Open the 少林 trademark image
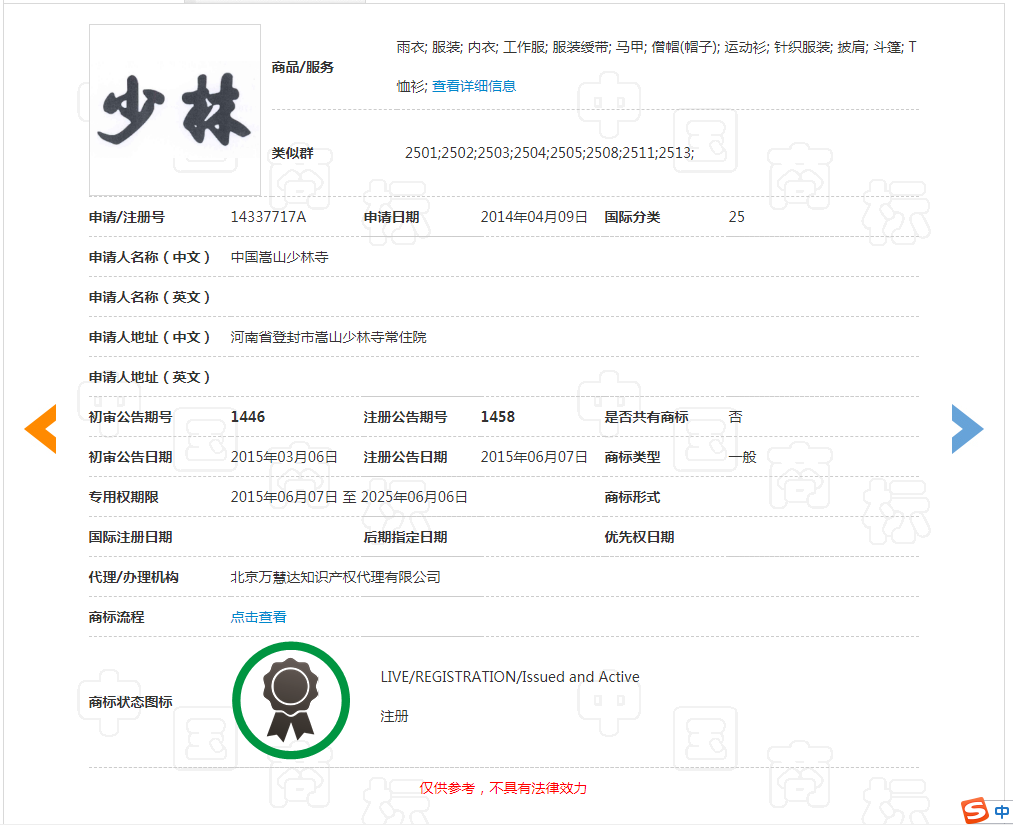1013x827 pixels. click(x=175, y=110)
